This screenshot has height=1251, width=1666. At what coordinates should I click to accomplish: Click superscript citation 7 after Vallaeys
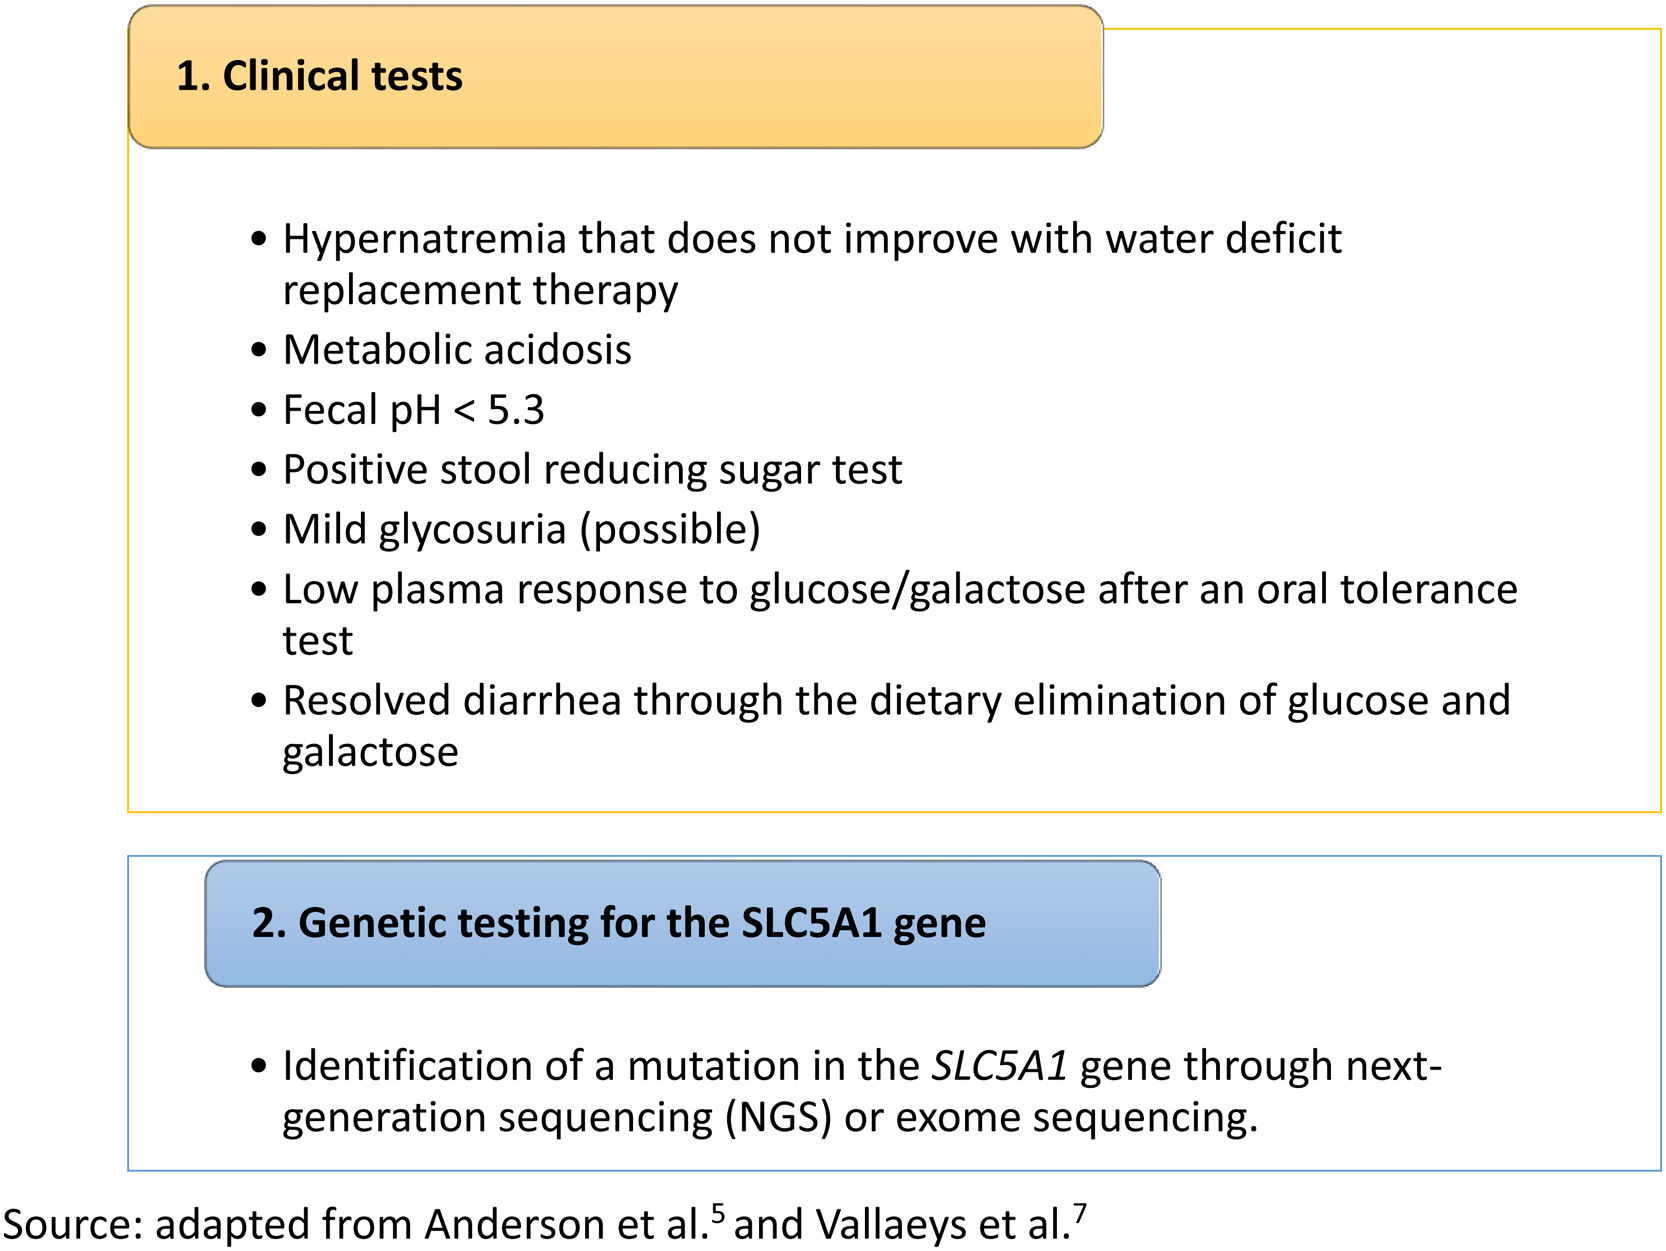(x=1079, y=1214)
